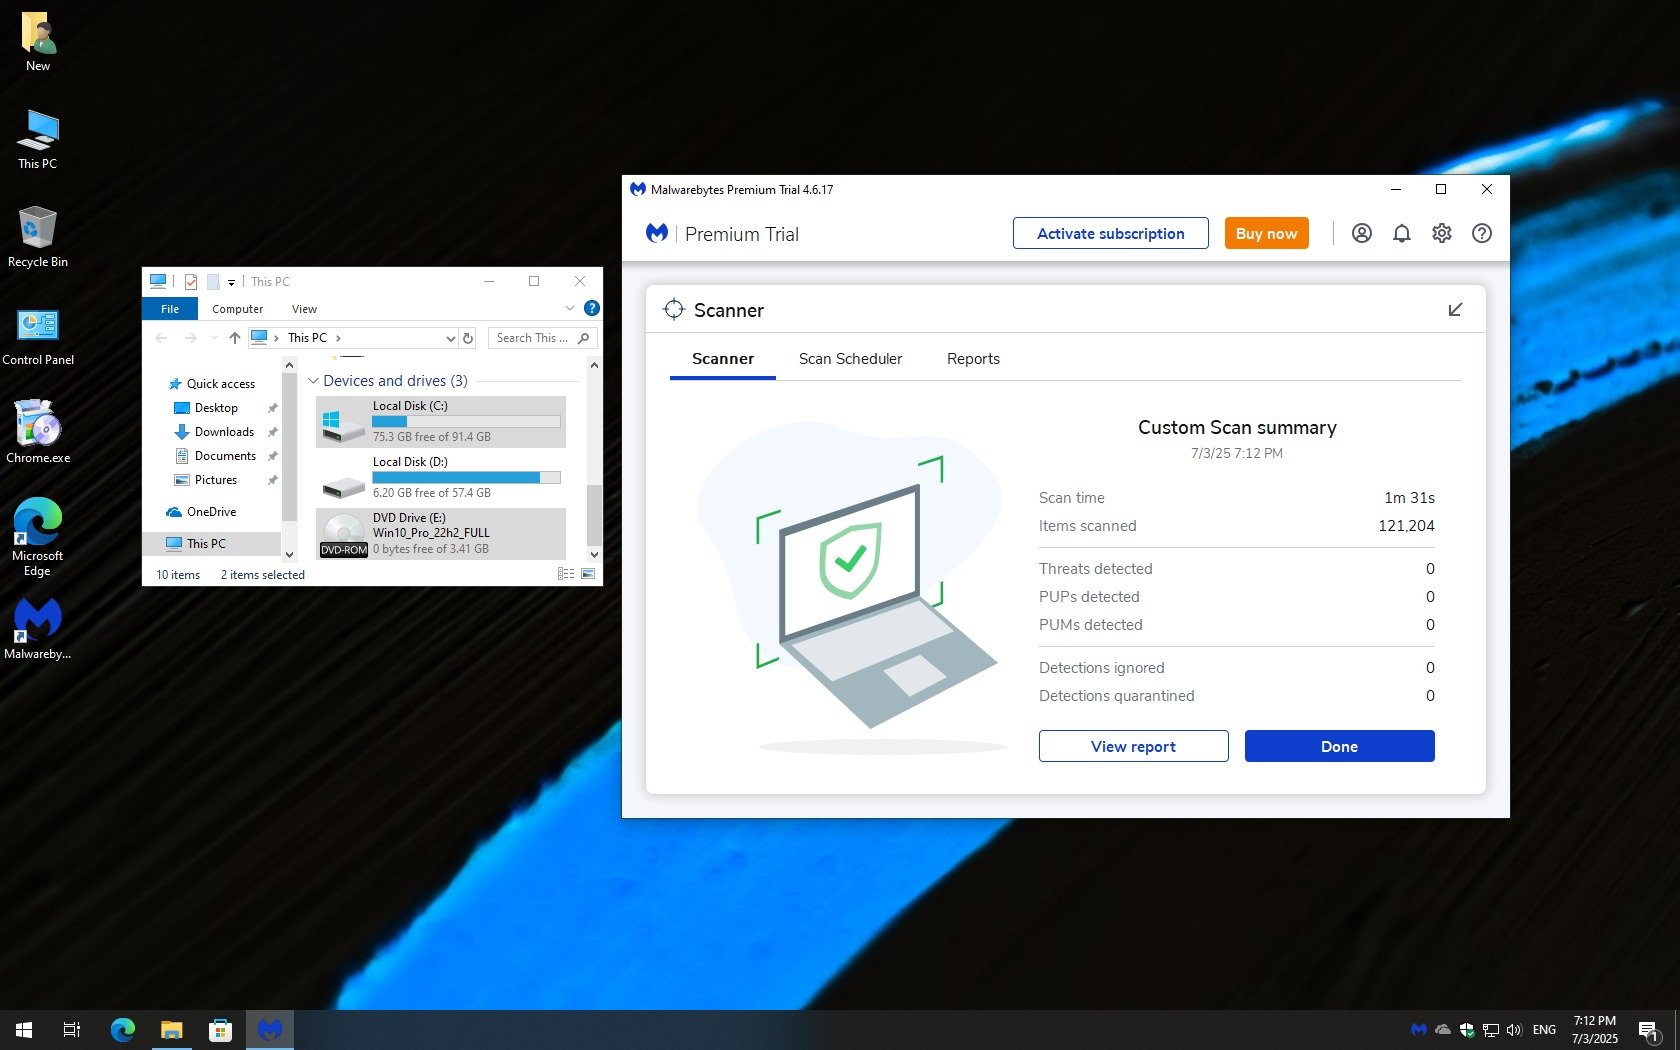The image size is (1680, 1050).
Task: Switch File Explorer to large icons view
Action: pos(588,574)
